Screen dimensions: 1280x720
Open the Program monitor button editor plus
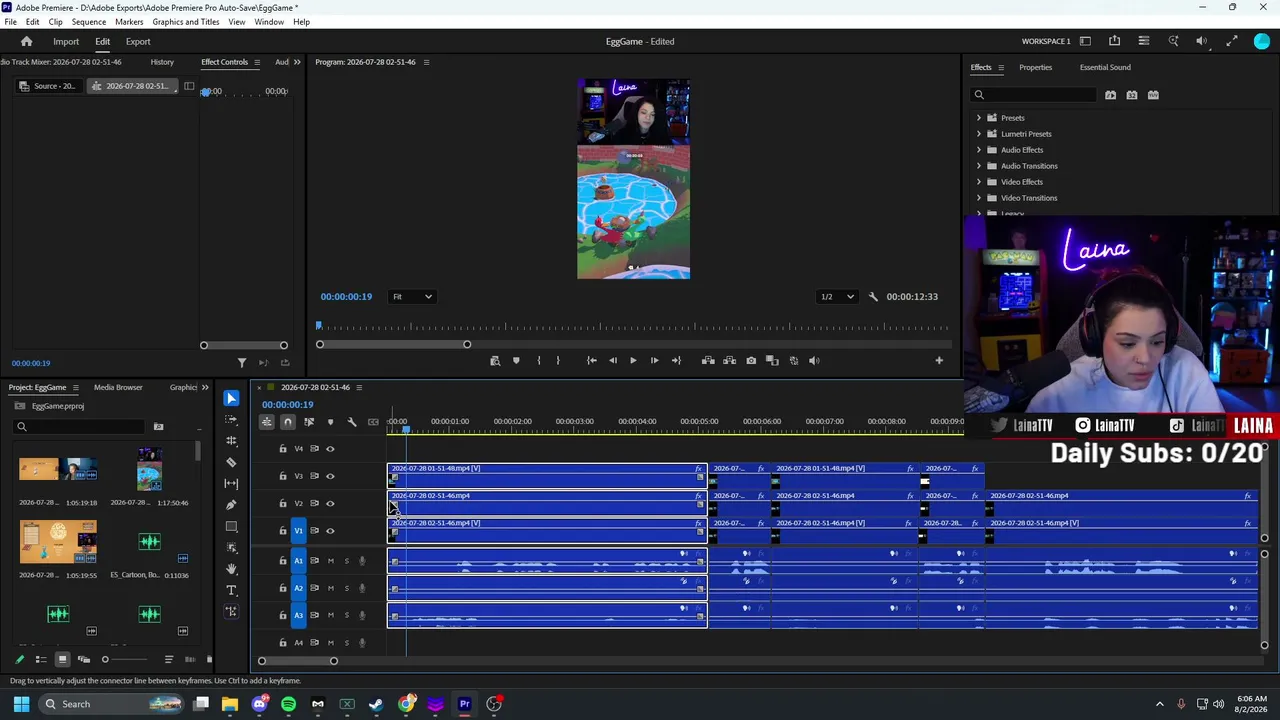[939, 361]
